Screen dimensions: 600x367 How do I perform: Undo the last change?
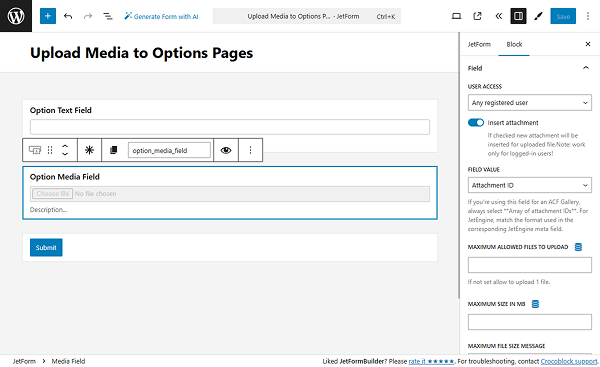point(68,16)
